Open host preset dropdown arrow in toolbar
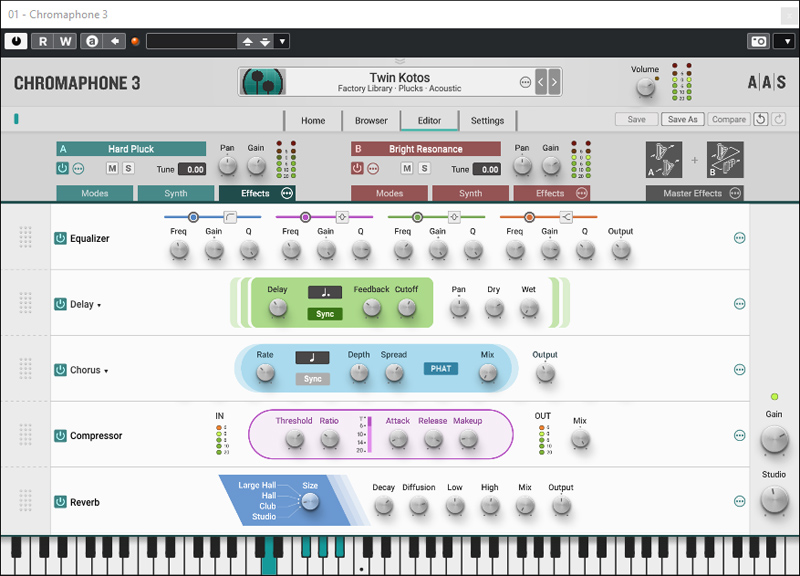800x576 pixels. 282,41
